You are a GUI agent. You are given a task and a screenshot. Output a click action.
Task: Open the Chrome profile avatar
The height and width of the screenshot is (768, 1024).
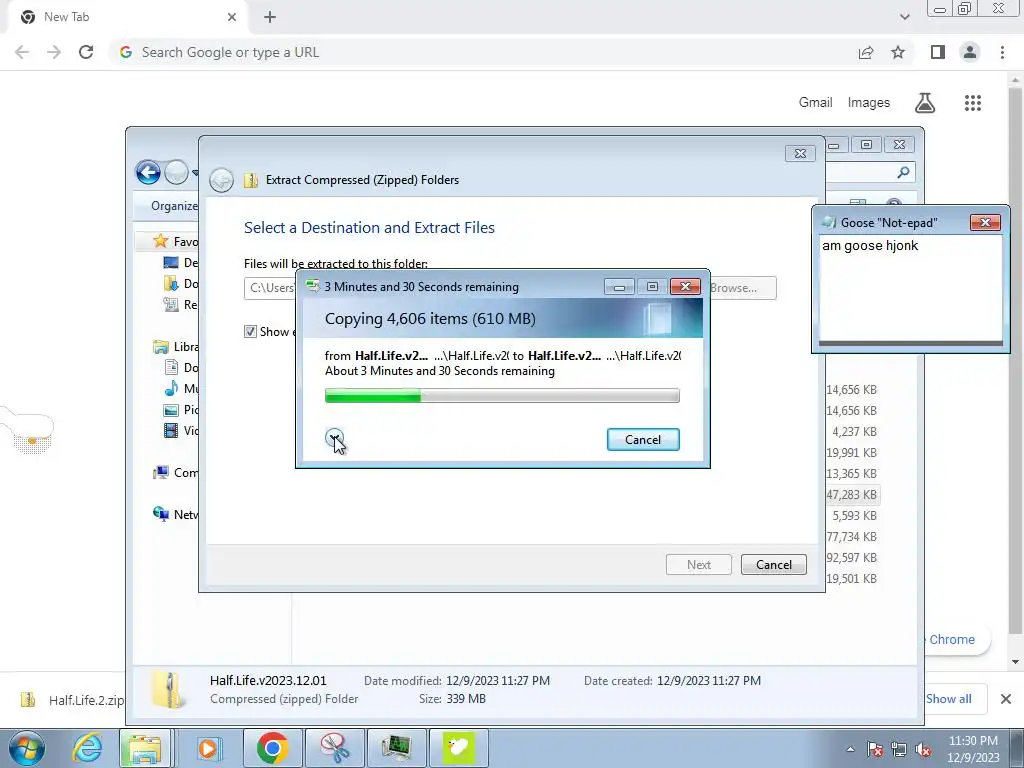[x=970, y=52]
